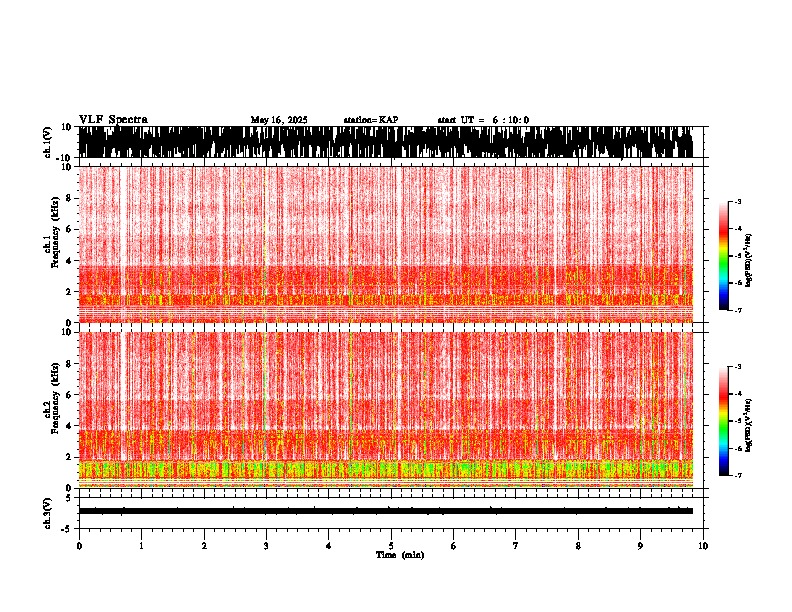Click the "8" tick on ch.1 frequency axis

[x=70, y=198]
